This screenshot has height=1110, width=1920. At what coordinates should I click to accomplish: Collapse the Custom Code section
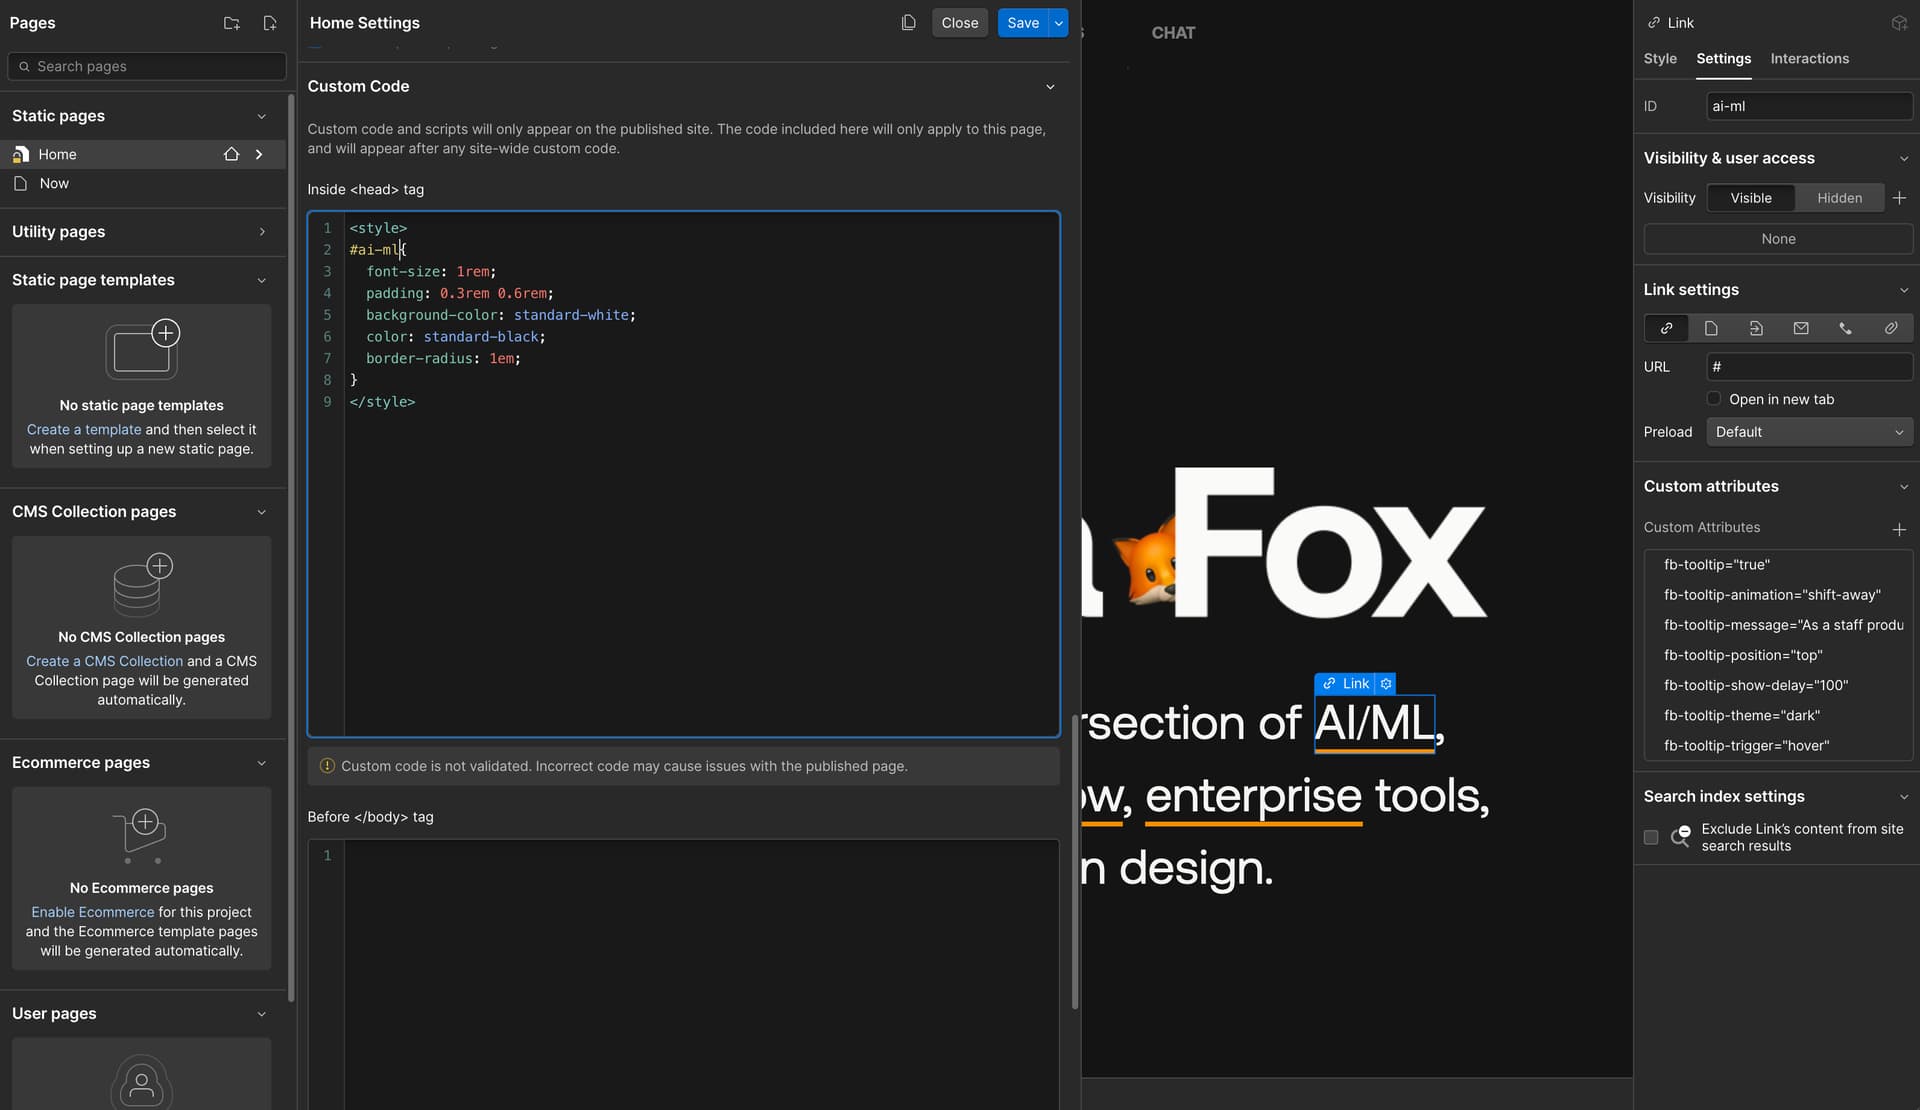coord(1049,87)
